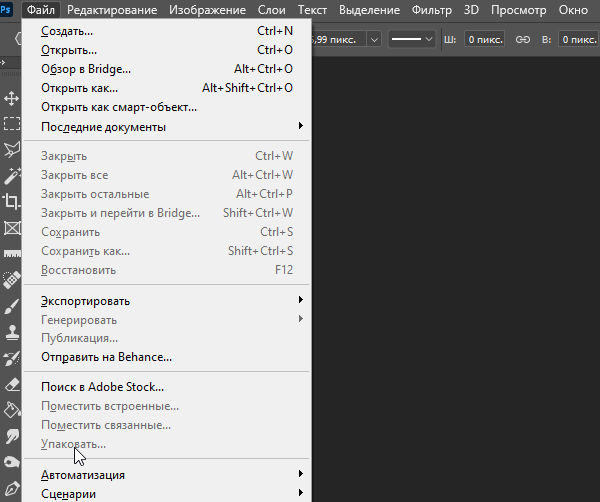
Task: Choose Открыть... from the File menu
Action: pos(167,50)
